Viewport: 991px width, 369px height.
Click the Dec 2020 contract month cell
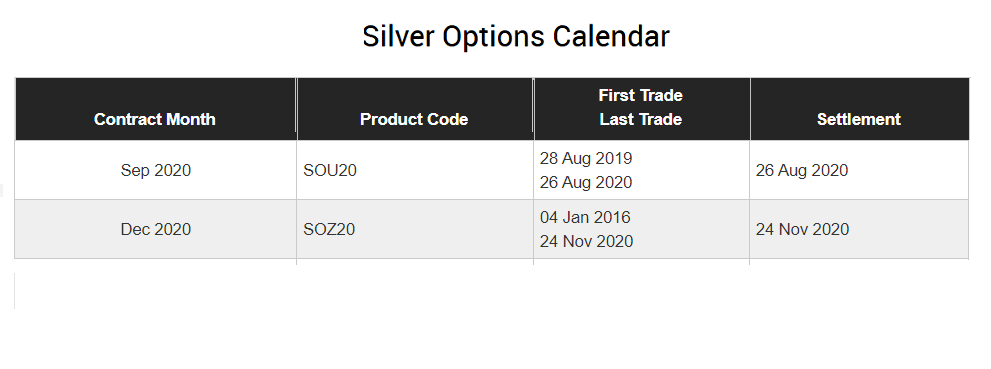tap(155, 229)
